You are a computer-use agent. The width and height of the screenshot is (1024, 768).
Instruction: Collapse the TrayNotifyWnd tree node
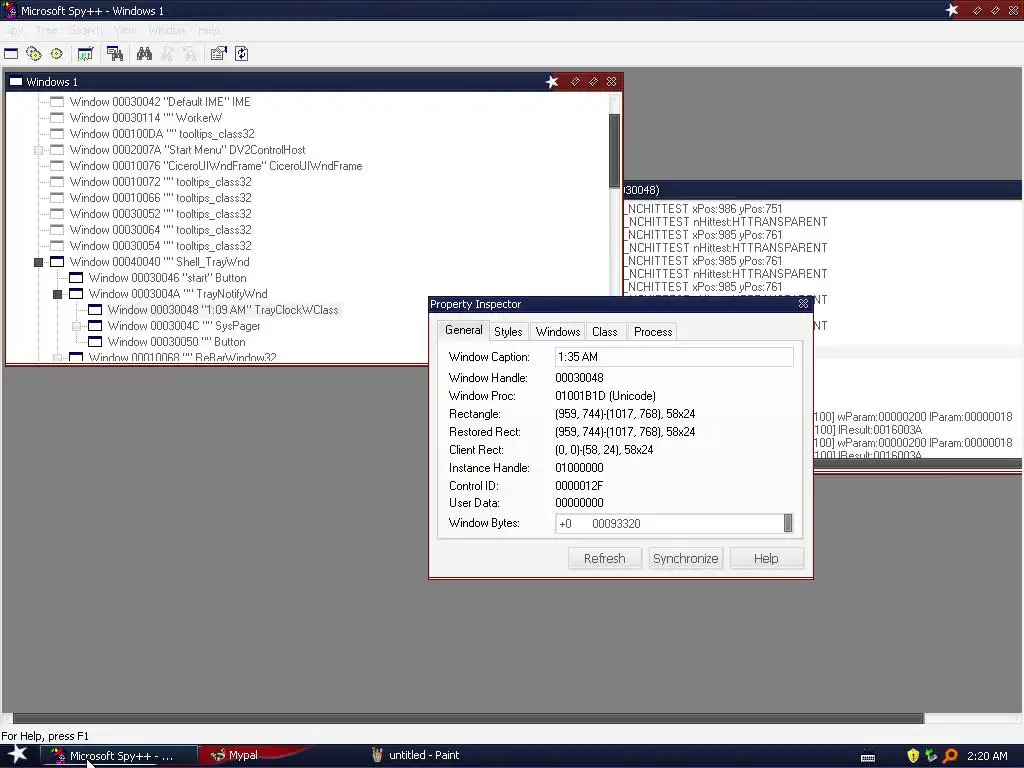click(x=57, y=294)
